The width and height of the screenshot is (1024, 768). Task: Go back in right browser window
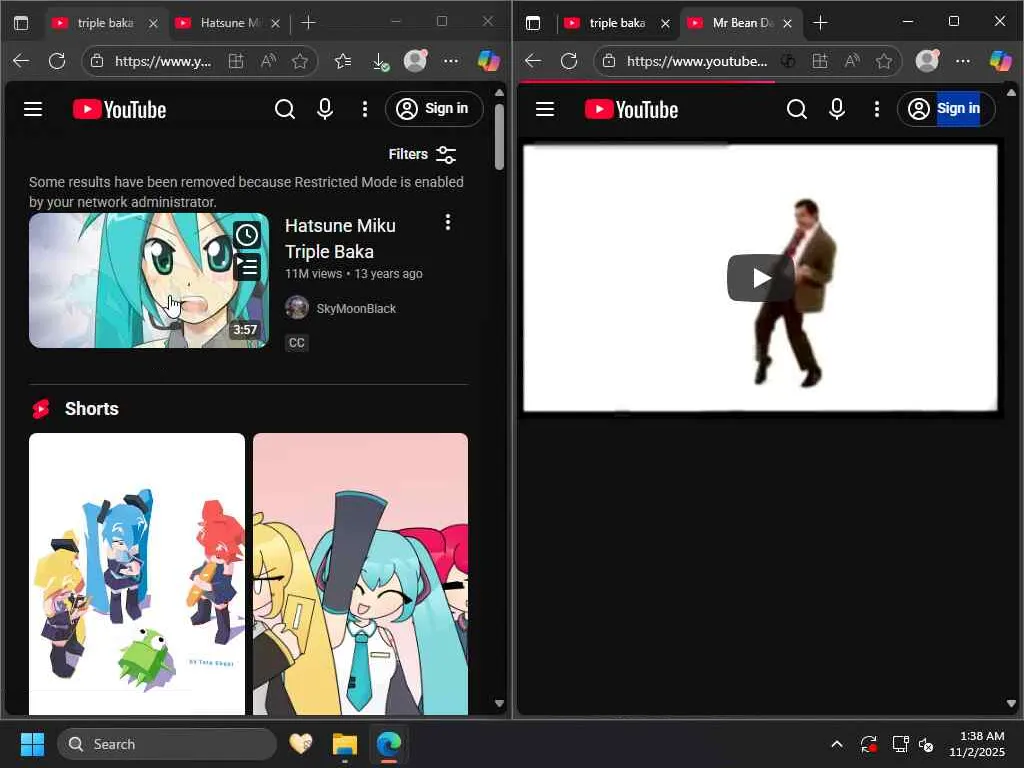pyautogui.click(x=533, y=61)
